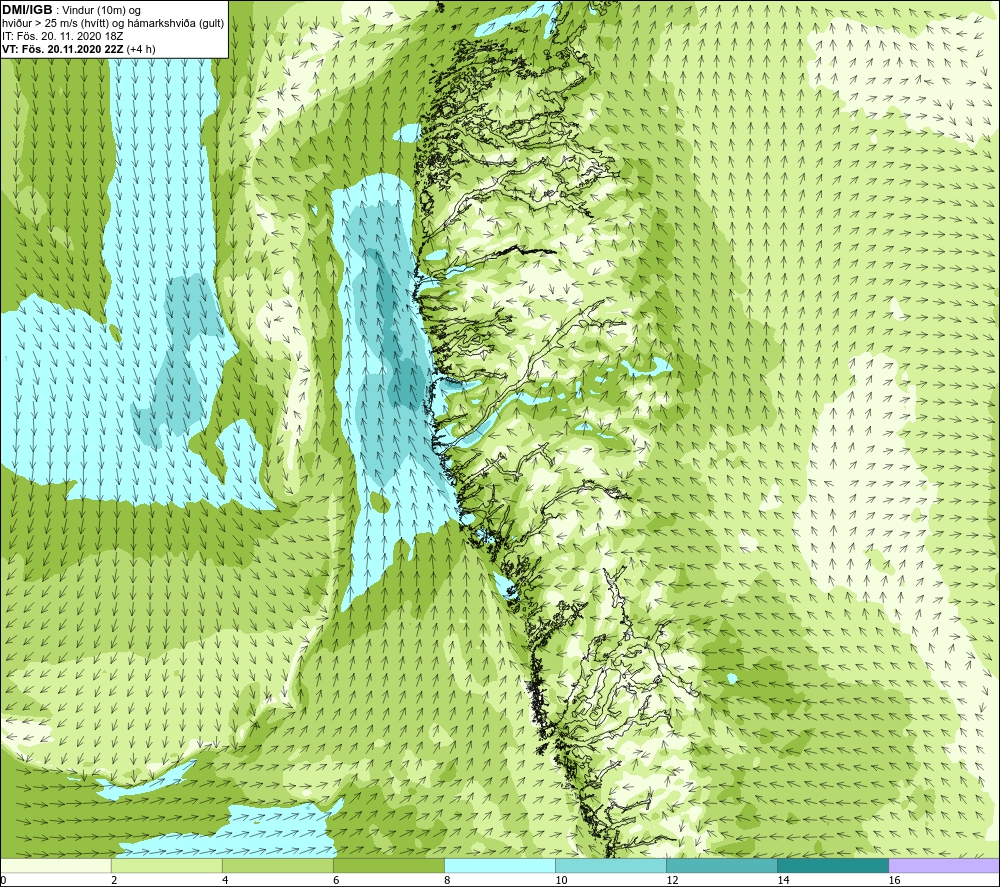Image resolution: width=1000 pixels, height=887 pixels.
Task: Click the legend scale value "8"
Action: coord(447,880)
